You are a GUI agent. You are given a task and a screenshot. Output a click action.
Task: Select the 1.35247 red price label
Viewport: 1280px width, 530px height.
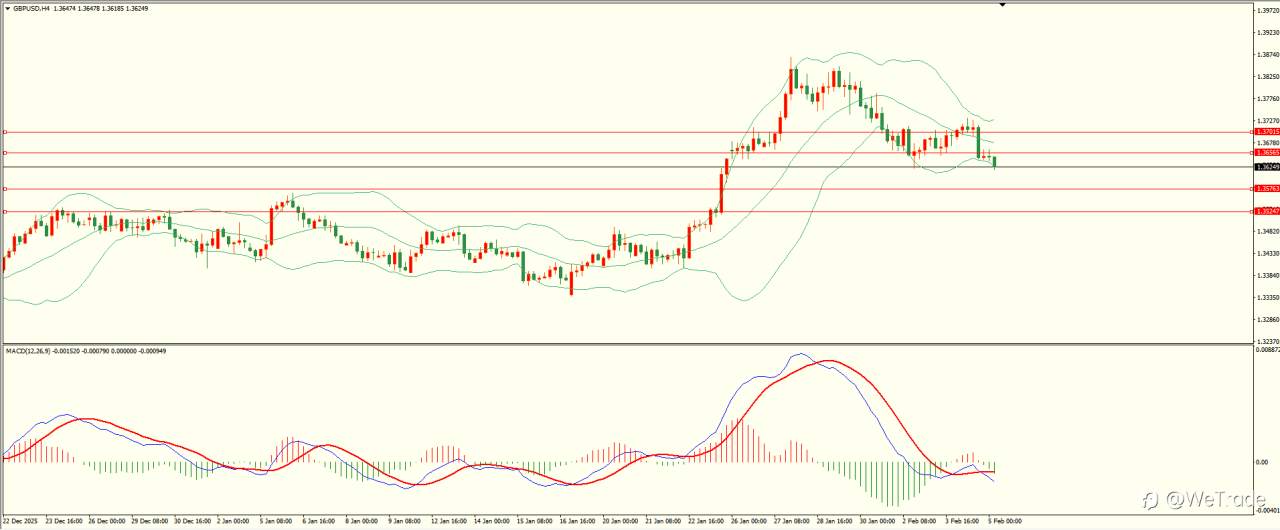[x=1265, y=211]
